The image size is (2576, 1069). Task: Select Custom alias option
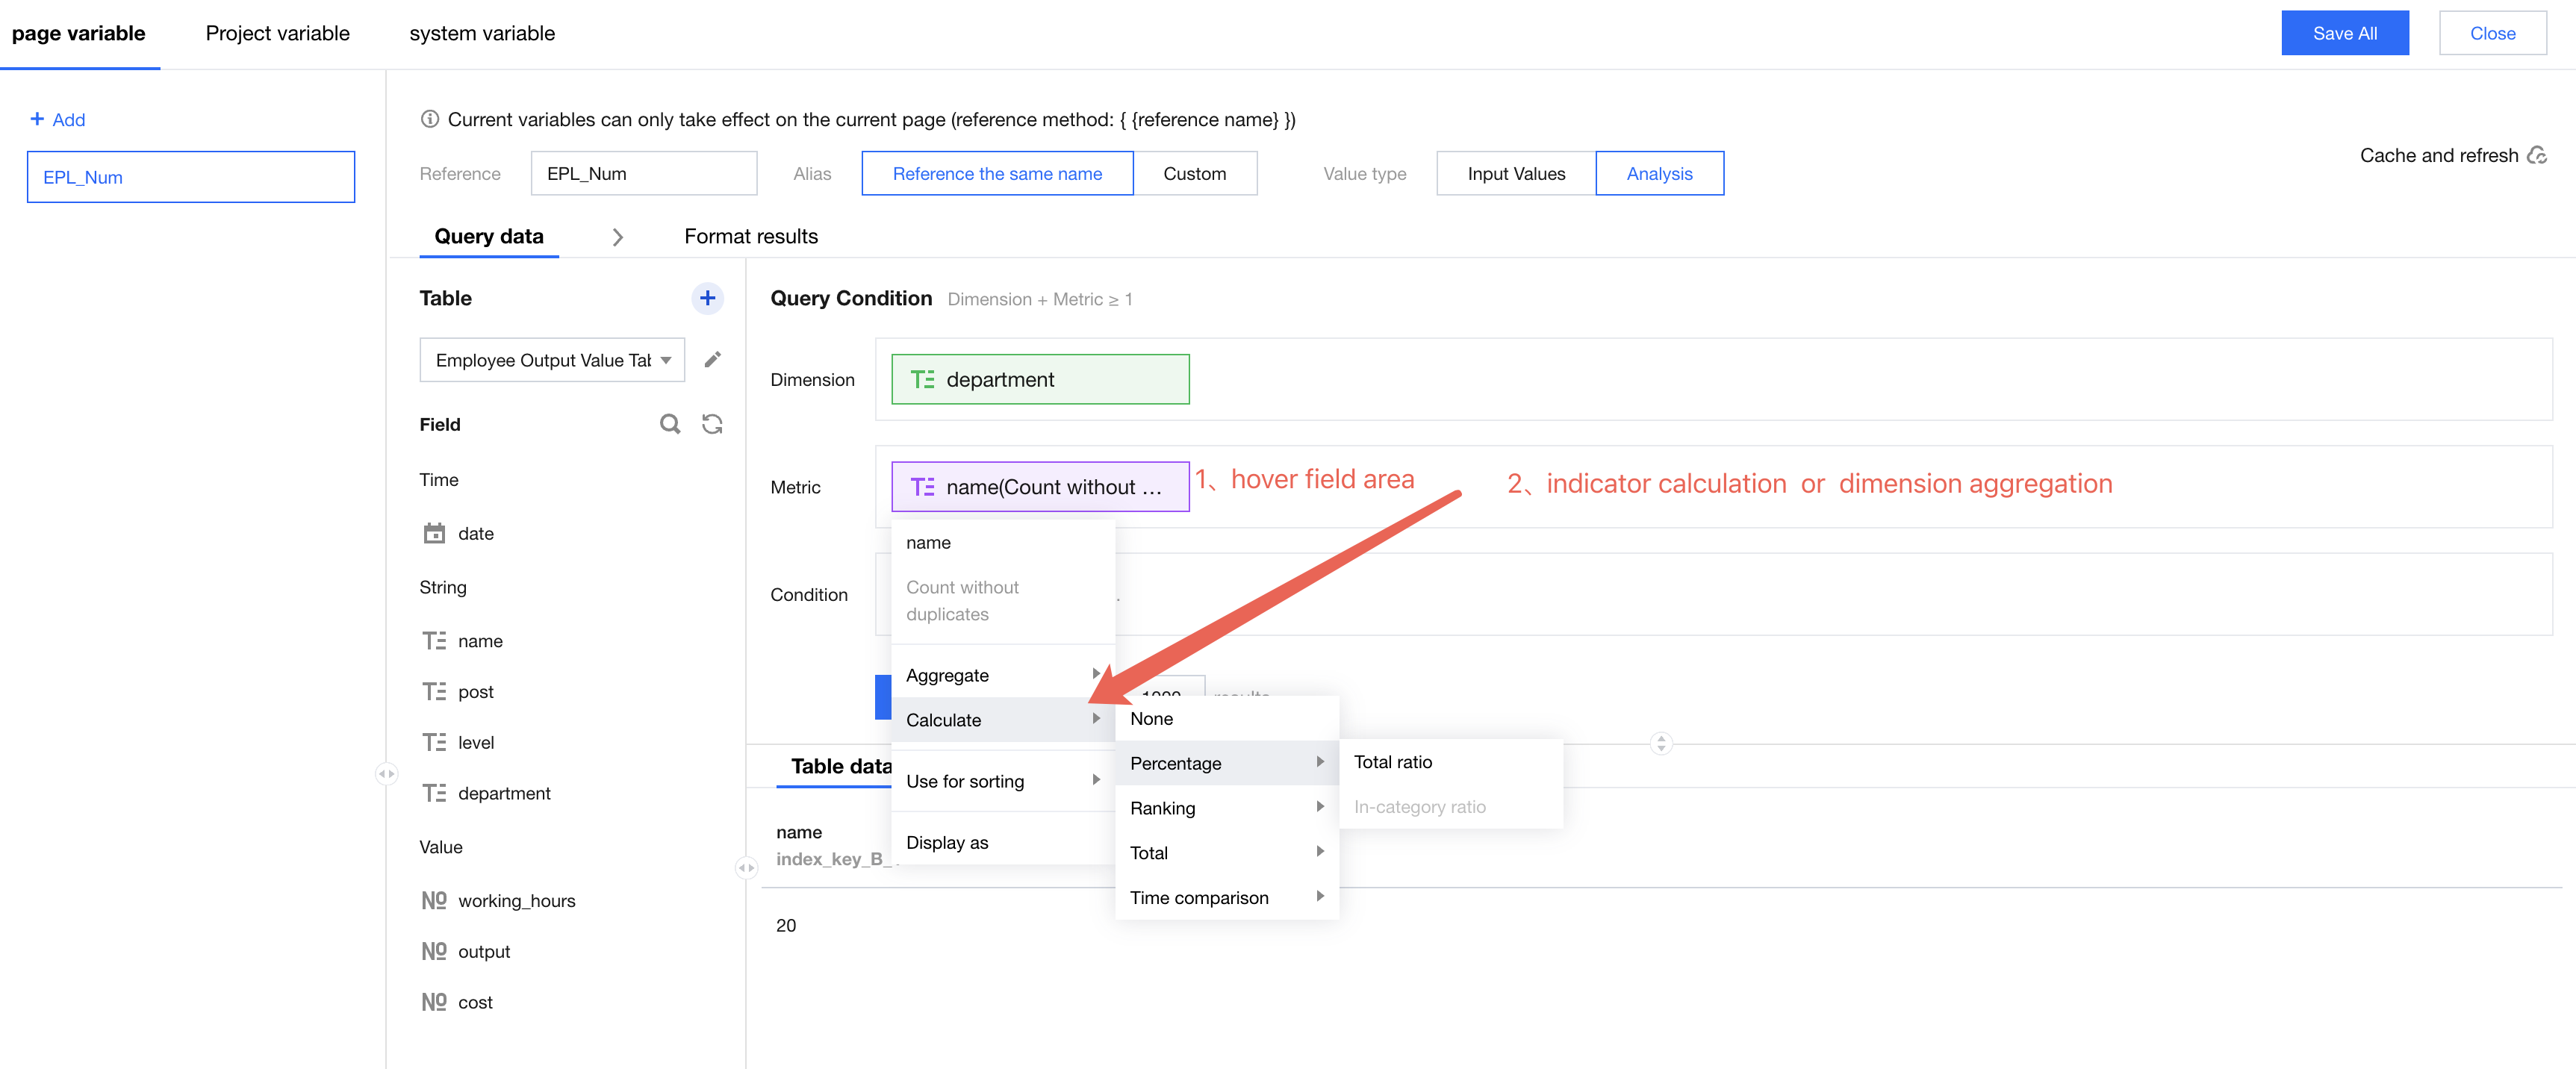click(1194, 173)
